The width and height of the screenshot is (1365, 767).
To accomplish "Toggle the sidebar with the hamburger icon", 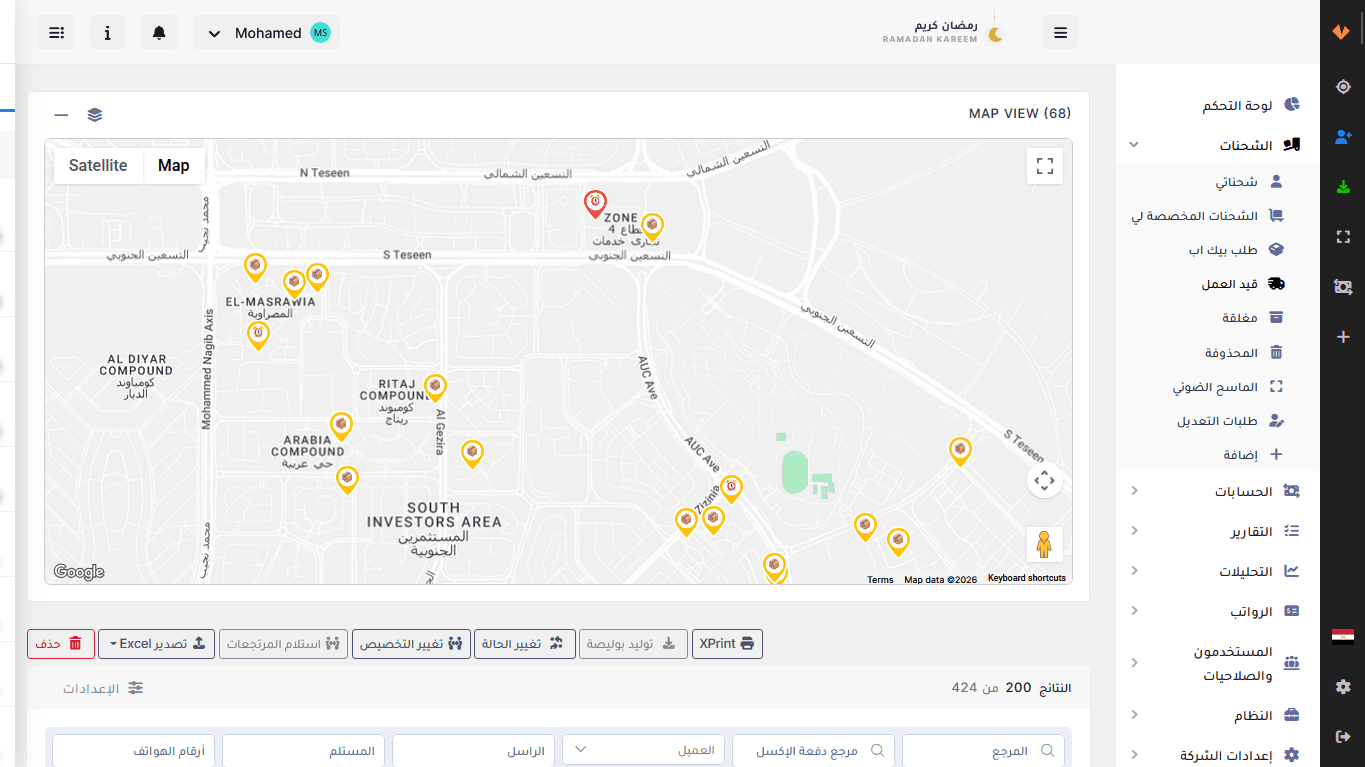I will coord(1060,31).
